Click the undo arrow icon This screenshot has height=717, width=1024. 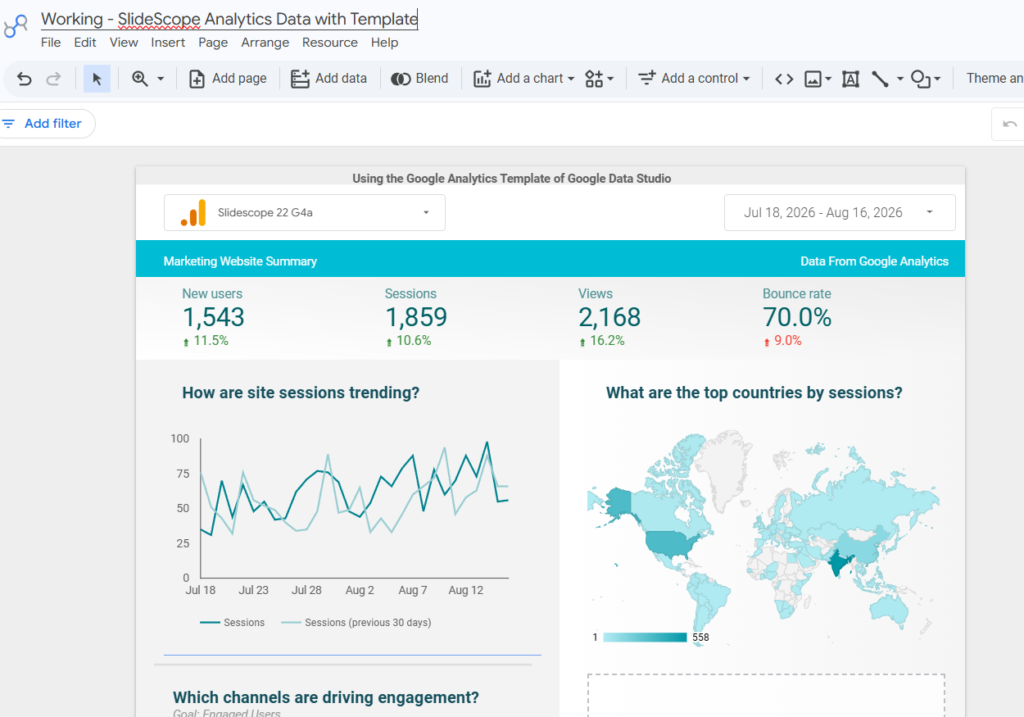[x=24, y=79]
